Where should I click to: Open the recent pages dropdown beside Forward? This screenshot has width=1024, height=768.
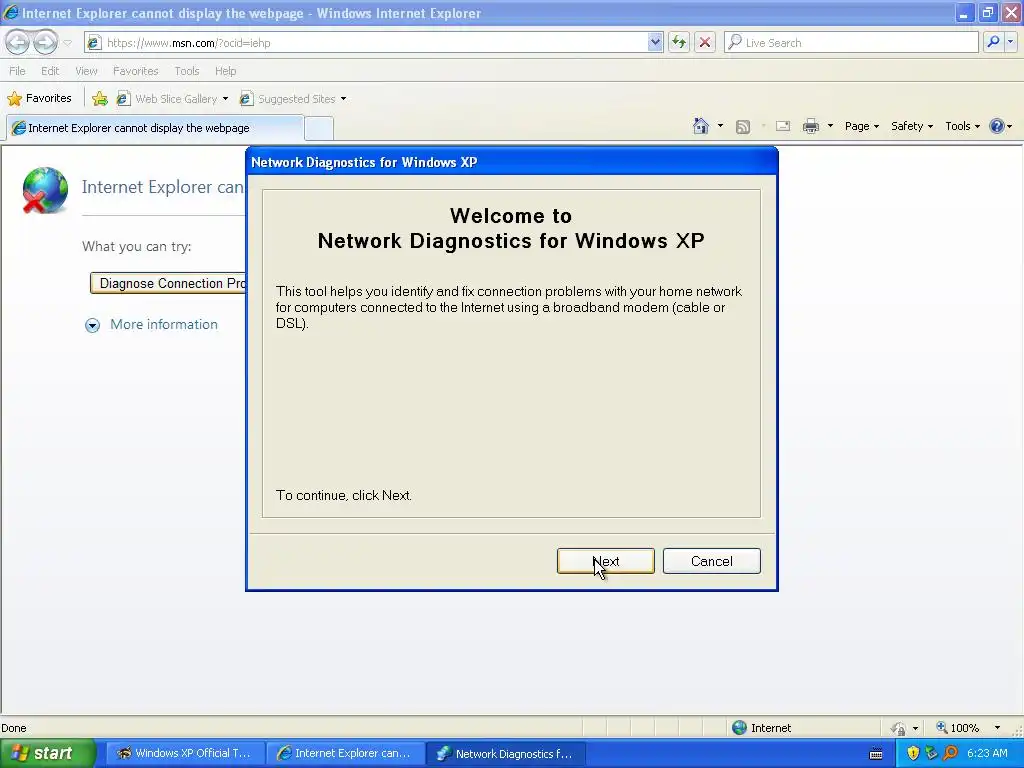pos(67,43)
